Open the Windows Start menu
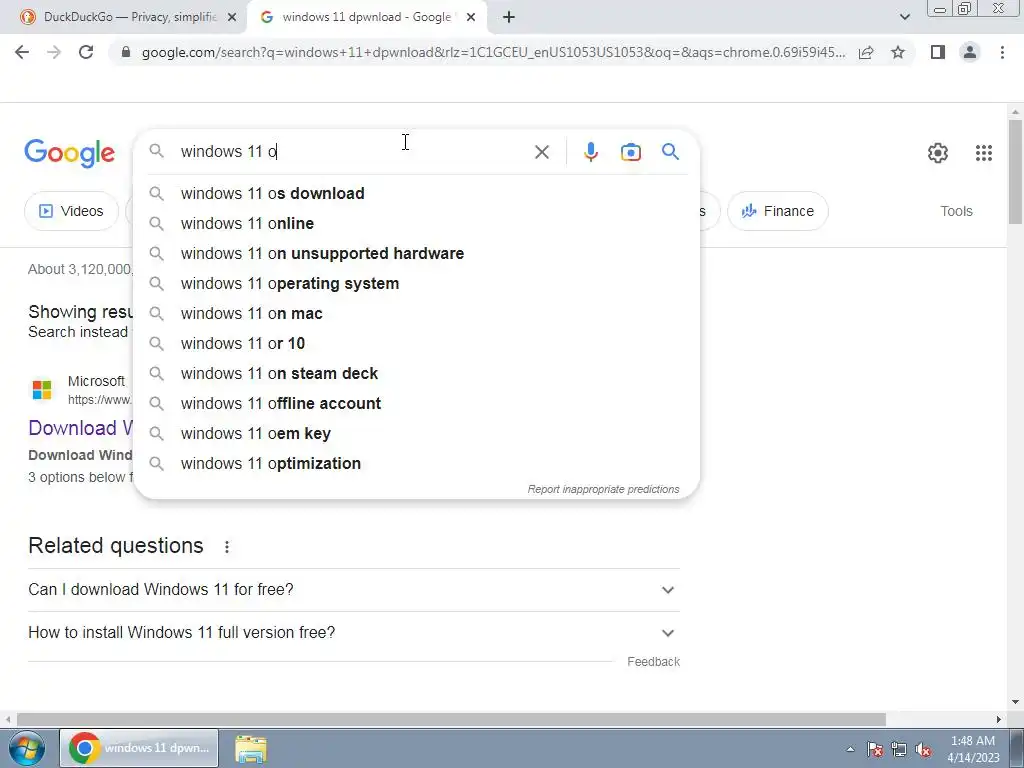The height and width of the screenshot is (768, 1024). tap(26, 748)
